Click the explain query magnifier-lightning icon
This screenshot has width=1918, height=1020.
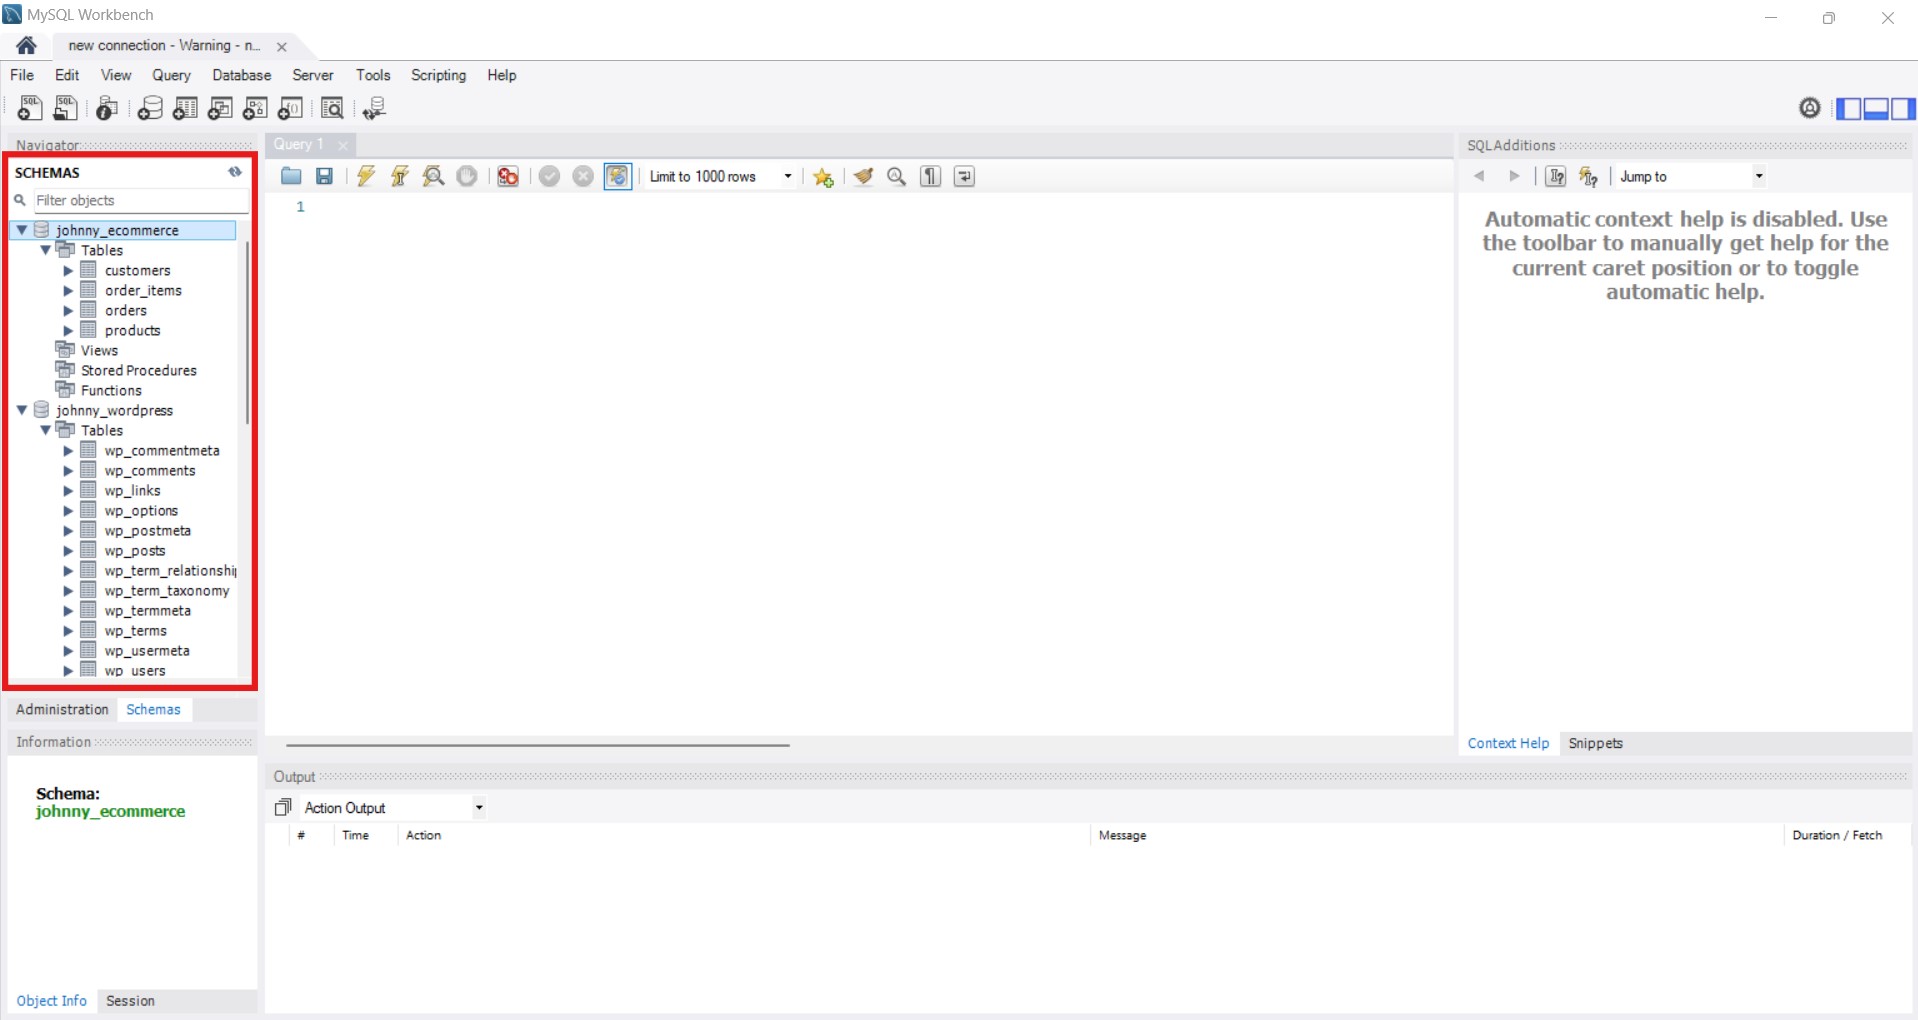(433, 177)
